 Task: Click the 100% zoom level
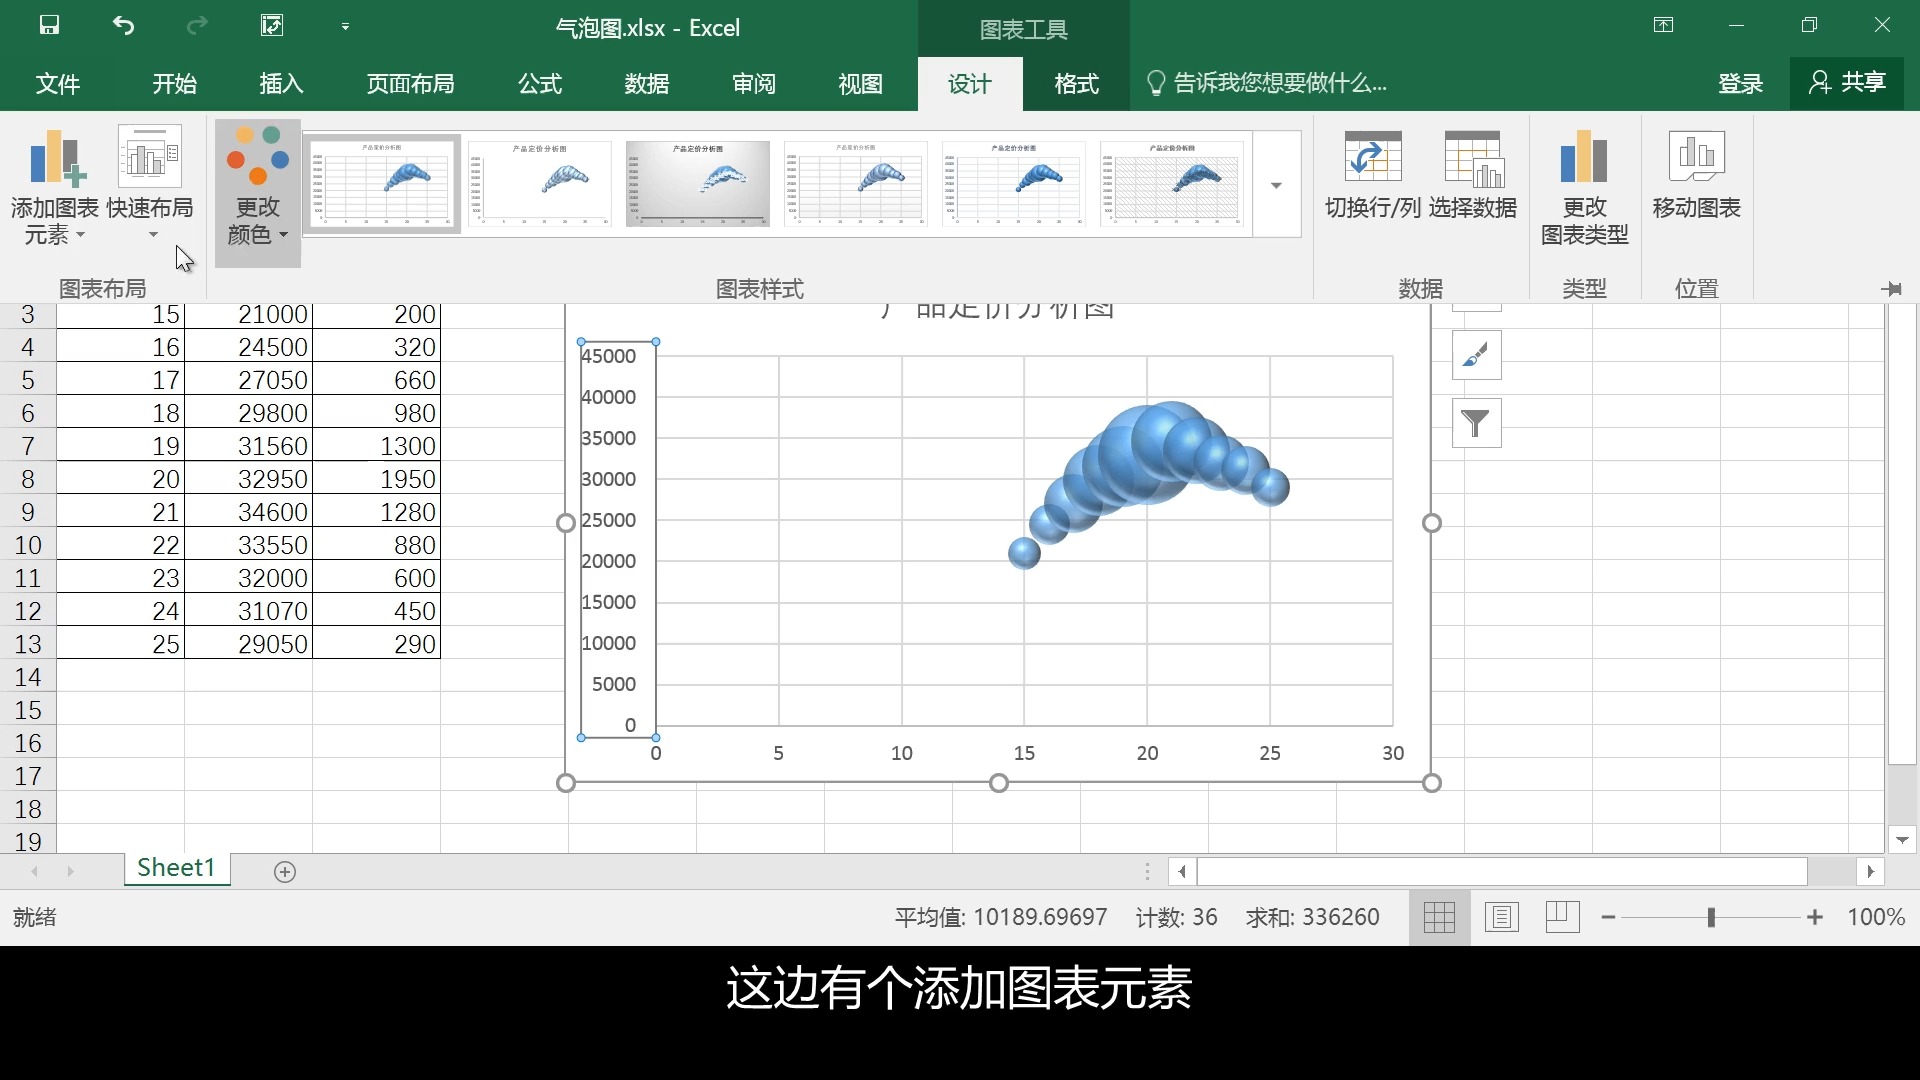point(1876,917)
